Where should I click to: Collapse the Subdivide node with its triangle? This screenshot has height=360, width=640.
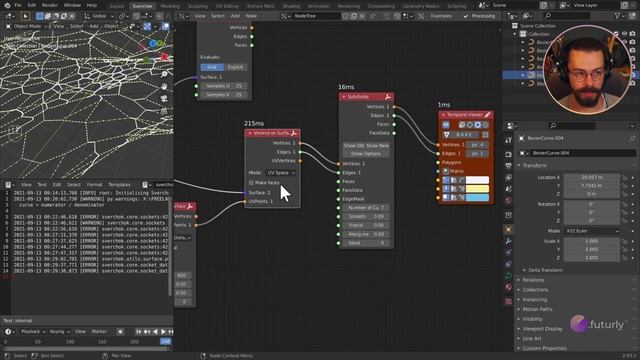point(344,97)
